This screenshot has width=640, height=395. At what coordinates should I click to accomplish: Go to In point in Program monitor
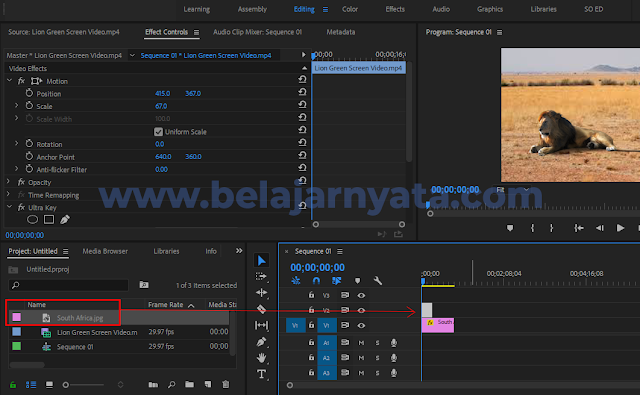pos(579,228)
